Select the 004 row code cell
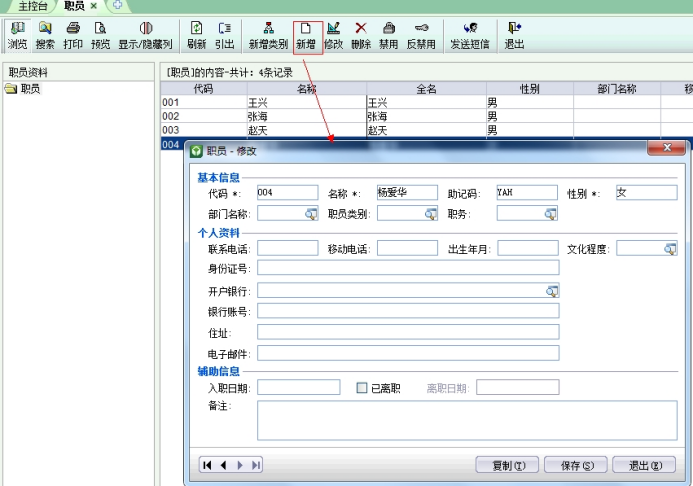This screenshot has width=693, height=486. (x=171, y=144)
